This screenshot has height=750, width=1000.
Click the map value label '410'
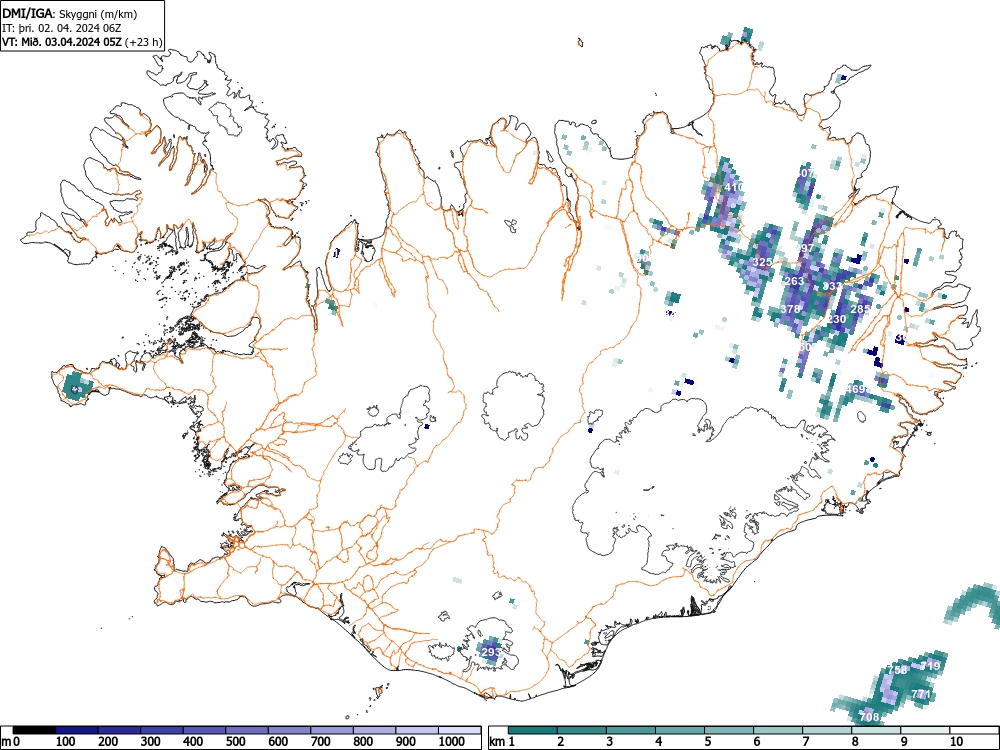click(x=734, y=188)
